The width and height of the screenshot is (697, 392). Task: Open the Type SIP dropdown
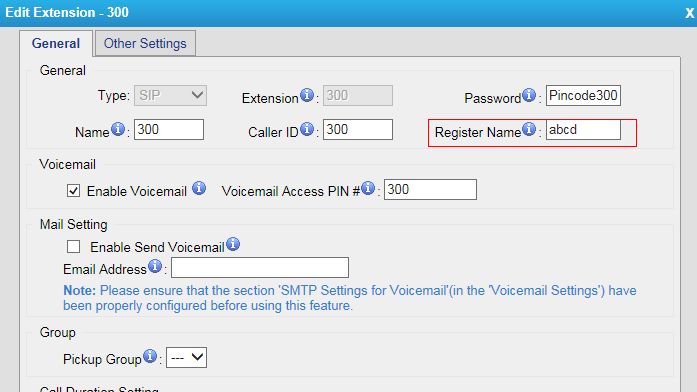[170, 96]
